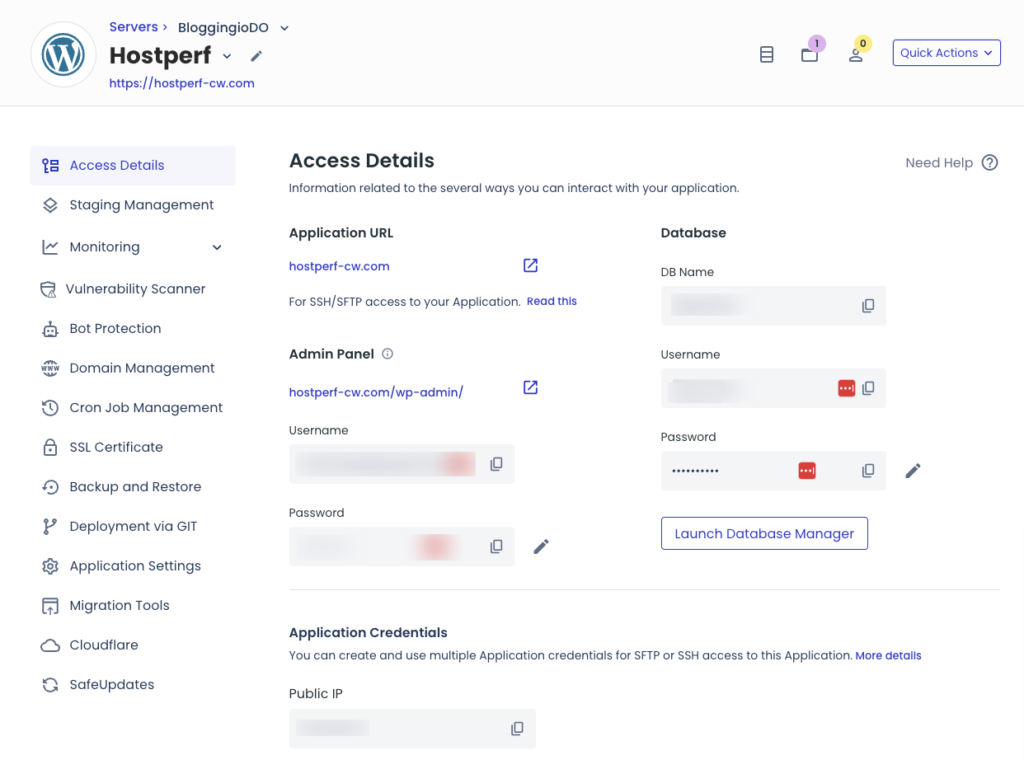Screen dimensions: 1024x760
Task: Expand the BloggingioDO server dropdown
Action: coord(284,28)
